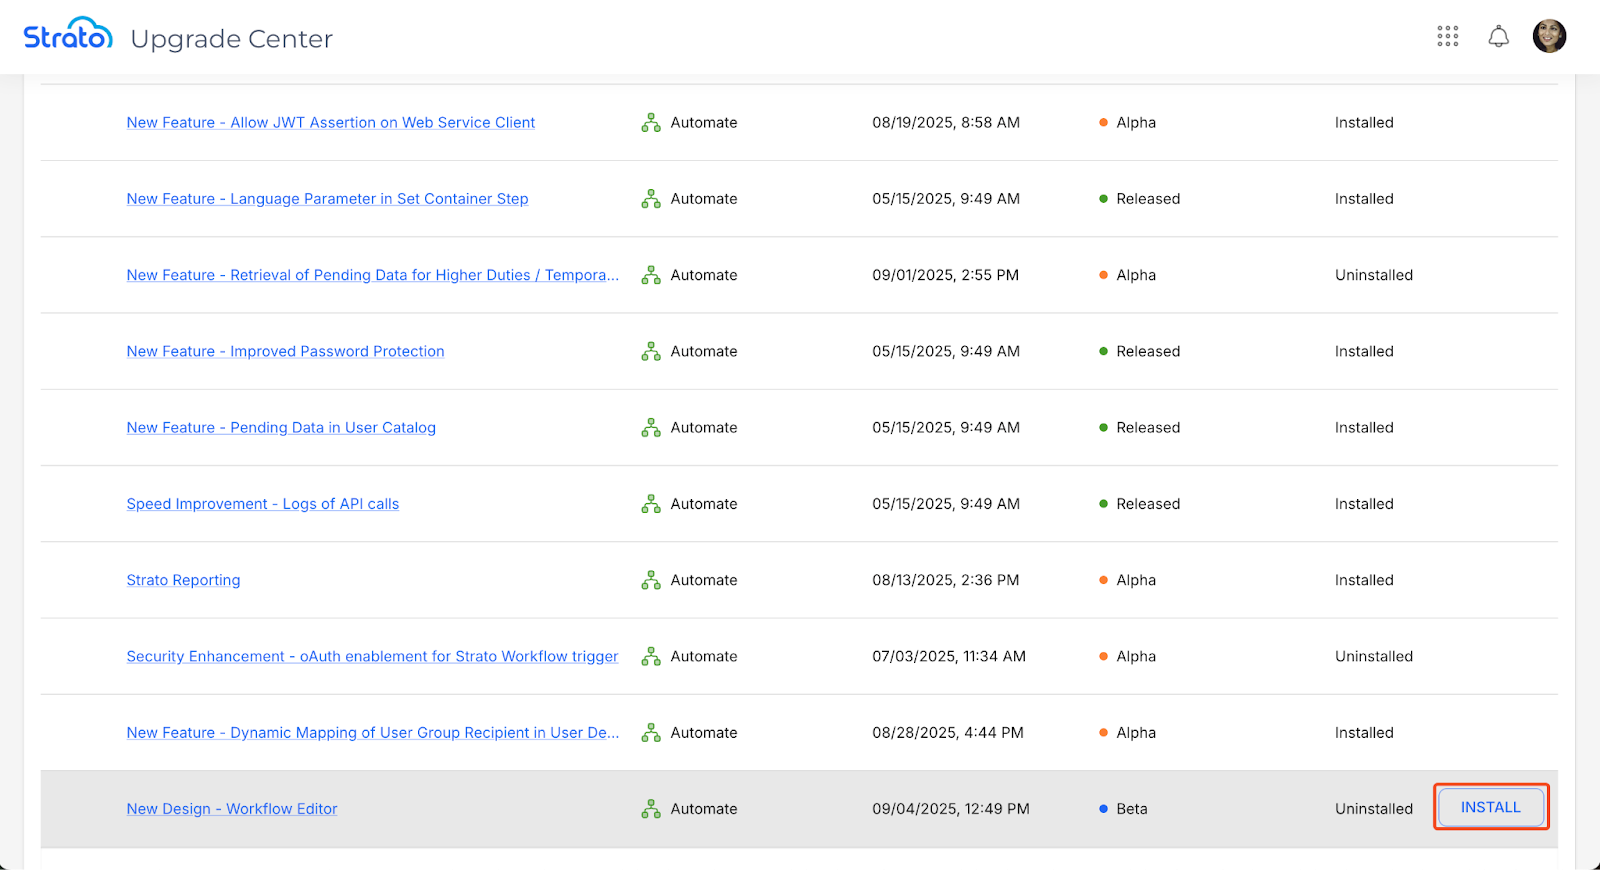Open the user profile avatar

[1549, 37]
